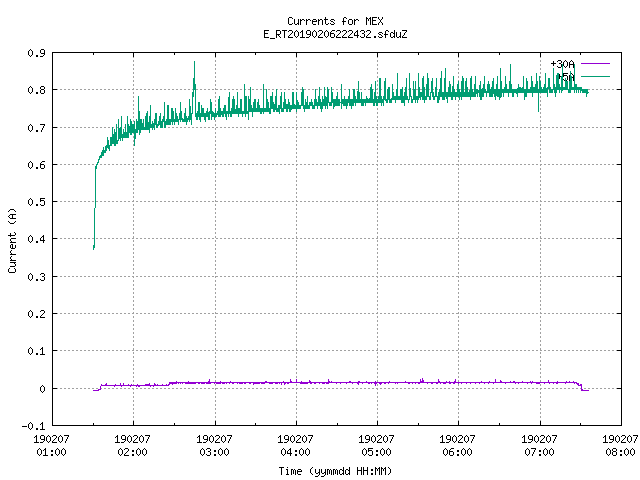Click the 190207 05:00 x-axis tick label
The height and width of the screenshot is (480, 640).
(376, 446)
